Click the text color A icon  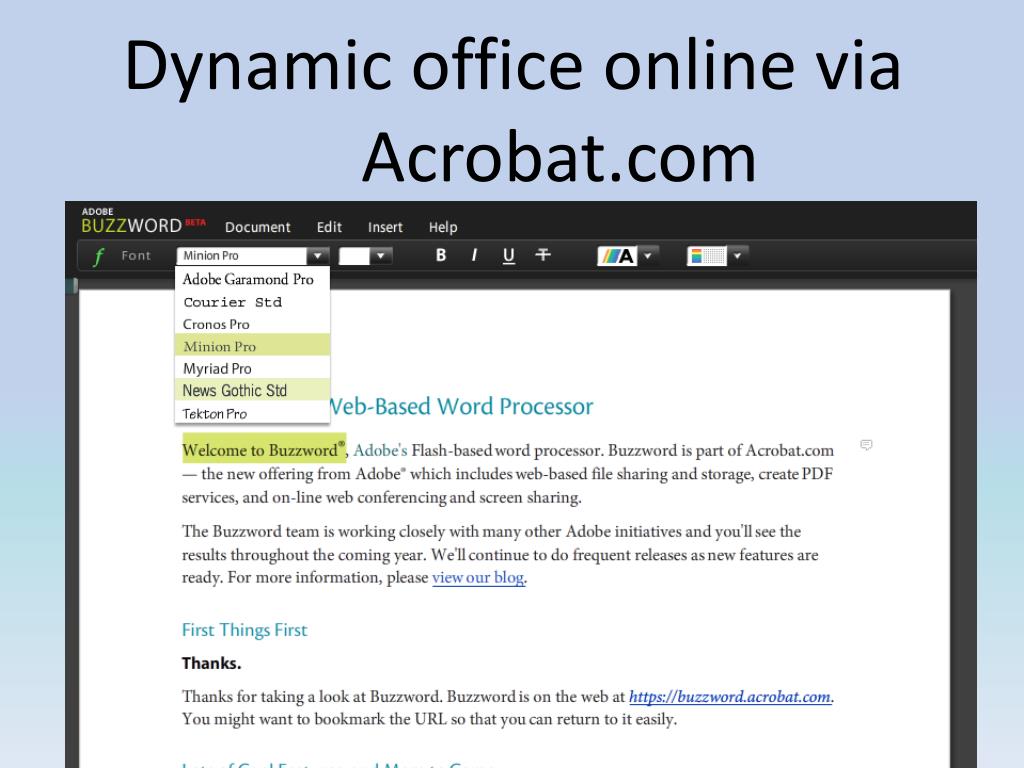617,256
